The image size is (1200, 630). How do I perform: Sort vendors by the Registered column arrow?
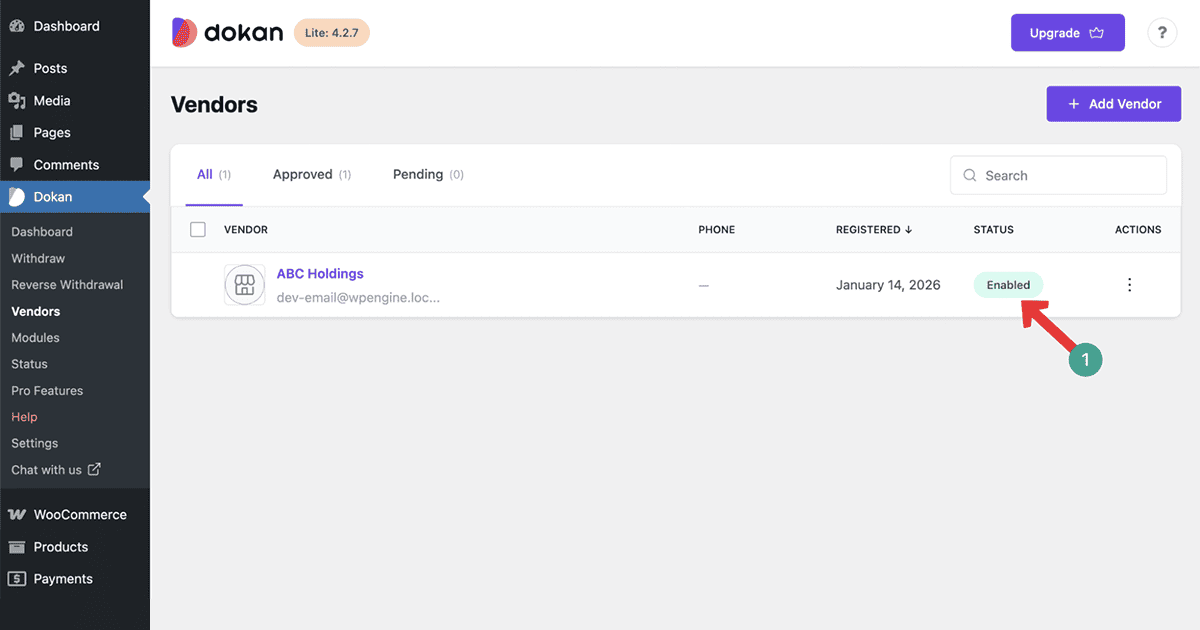(908, 229)
